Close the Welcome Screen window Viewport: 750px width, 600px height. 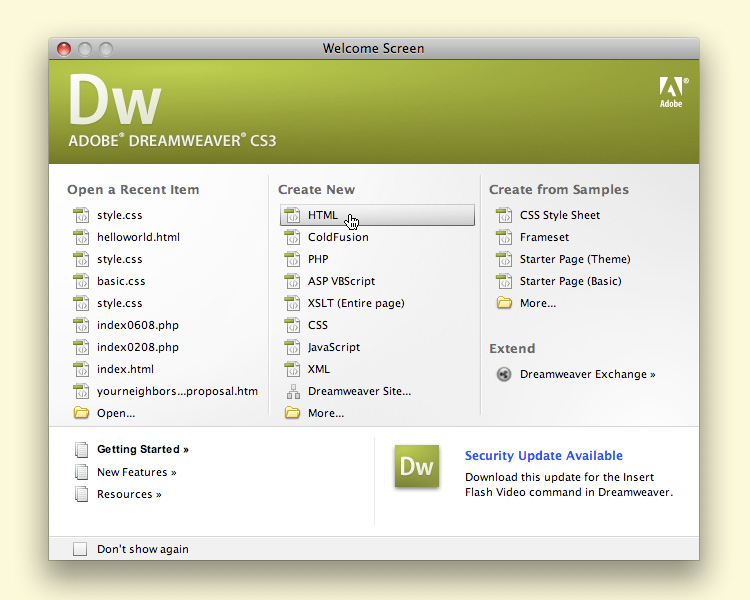pos(64,48)
